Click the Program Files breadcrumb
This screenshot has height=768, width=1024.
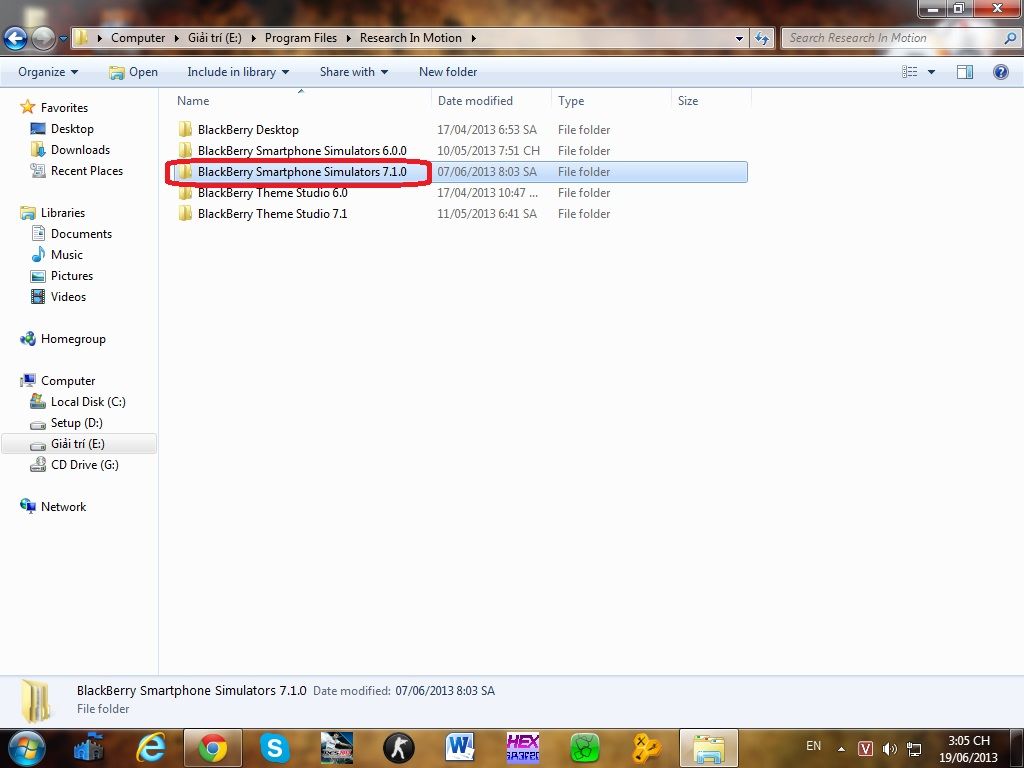pos(300,38)
